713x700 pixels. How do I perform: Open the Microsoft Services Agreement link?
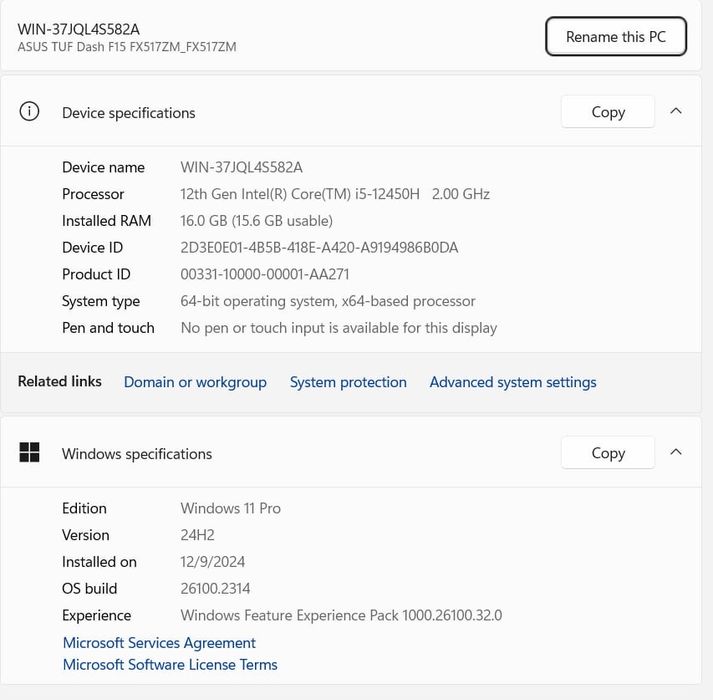[159, 643]
